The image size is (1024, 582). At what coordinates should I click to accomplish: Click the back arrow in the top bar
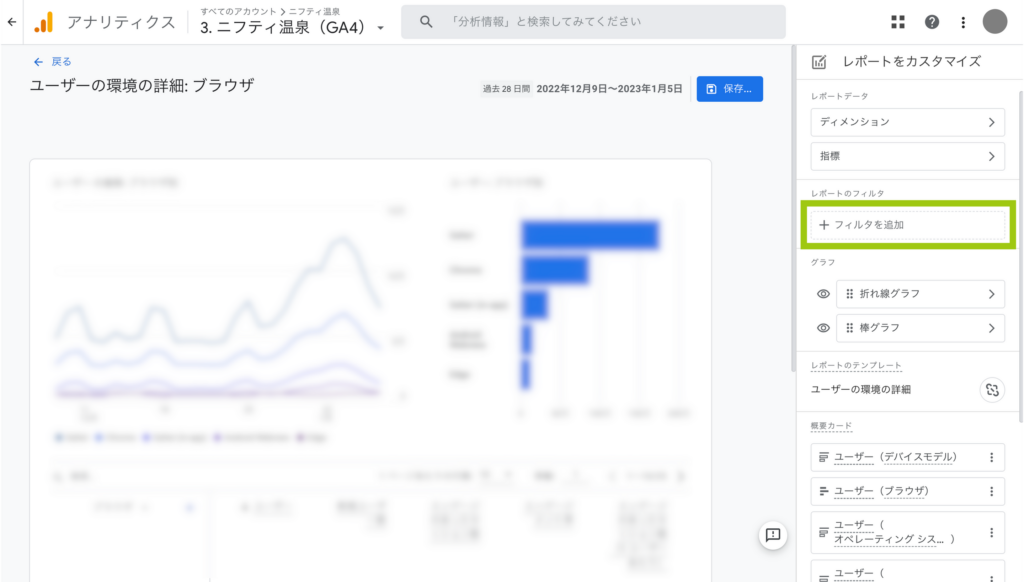coord(12,22)
